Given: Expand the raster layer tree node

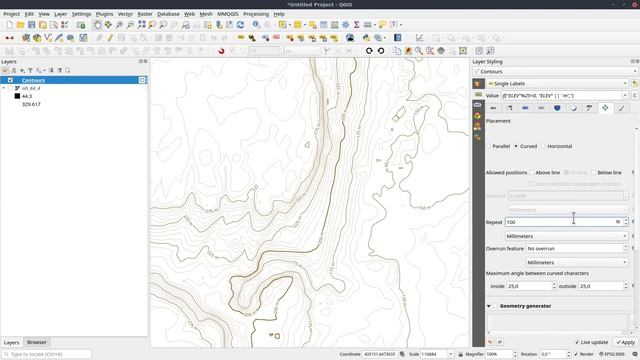Looking at the screenshot, I should click(4, 88).
